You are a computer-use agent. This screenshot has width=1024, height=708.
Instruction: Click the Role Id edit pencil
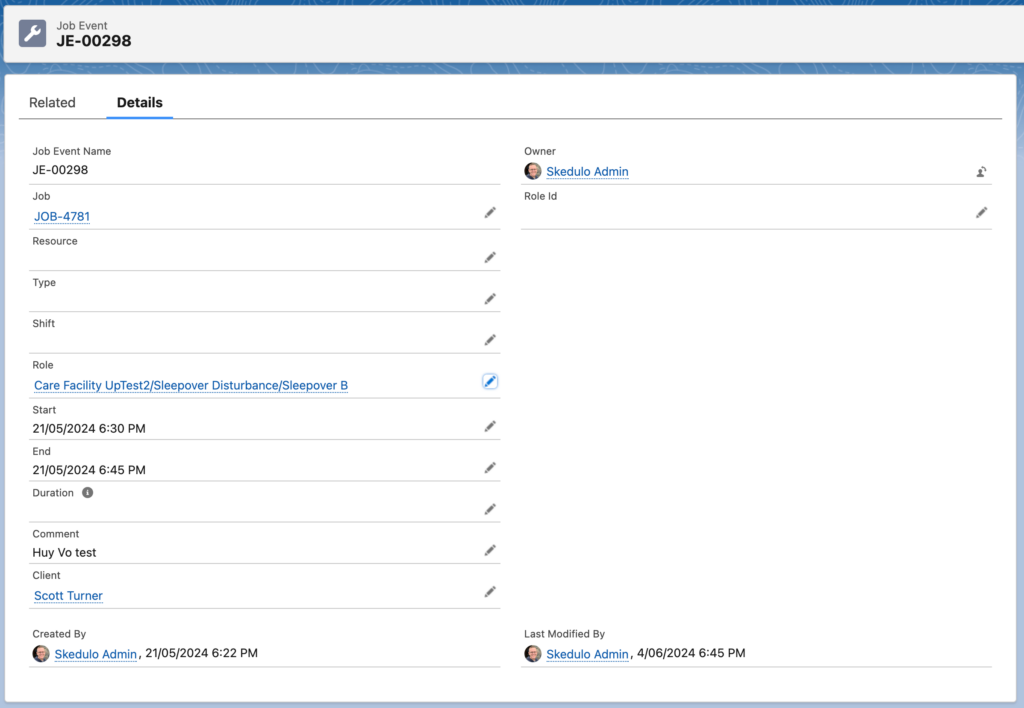(982, 213)
